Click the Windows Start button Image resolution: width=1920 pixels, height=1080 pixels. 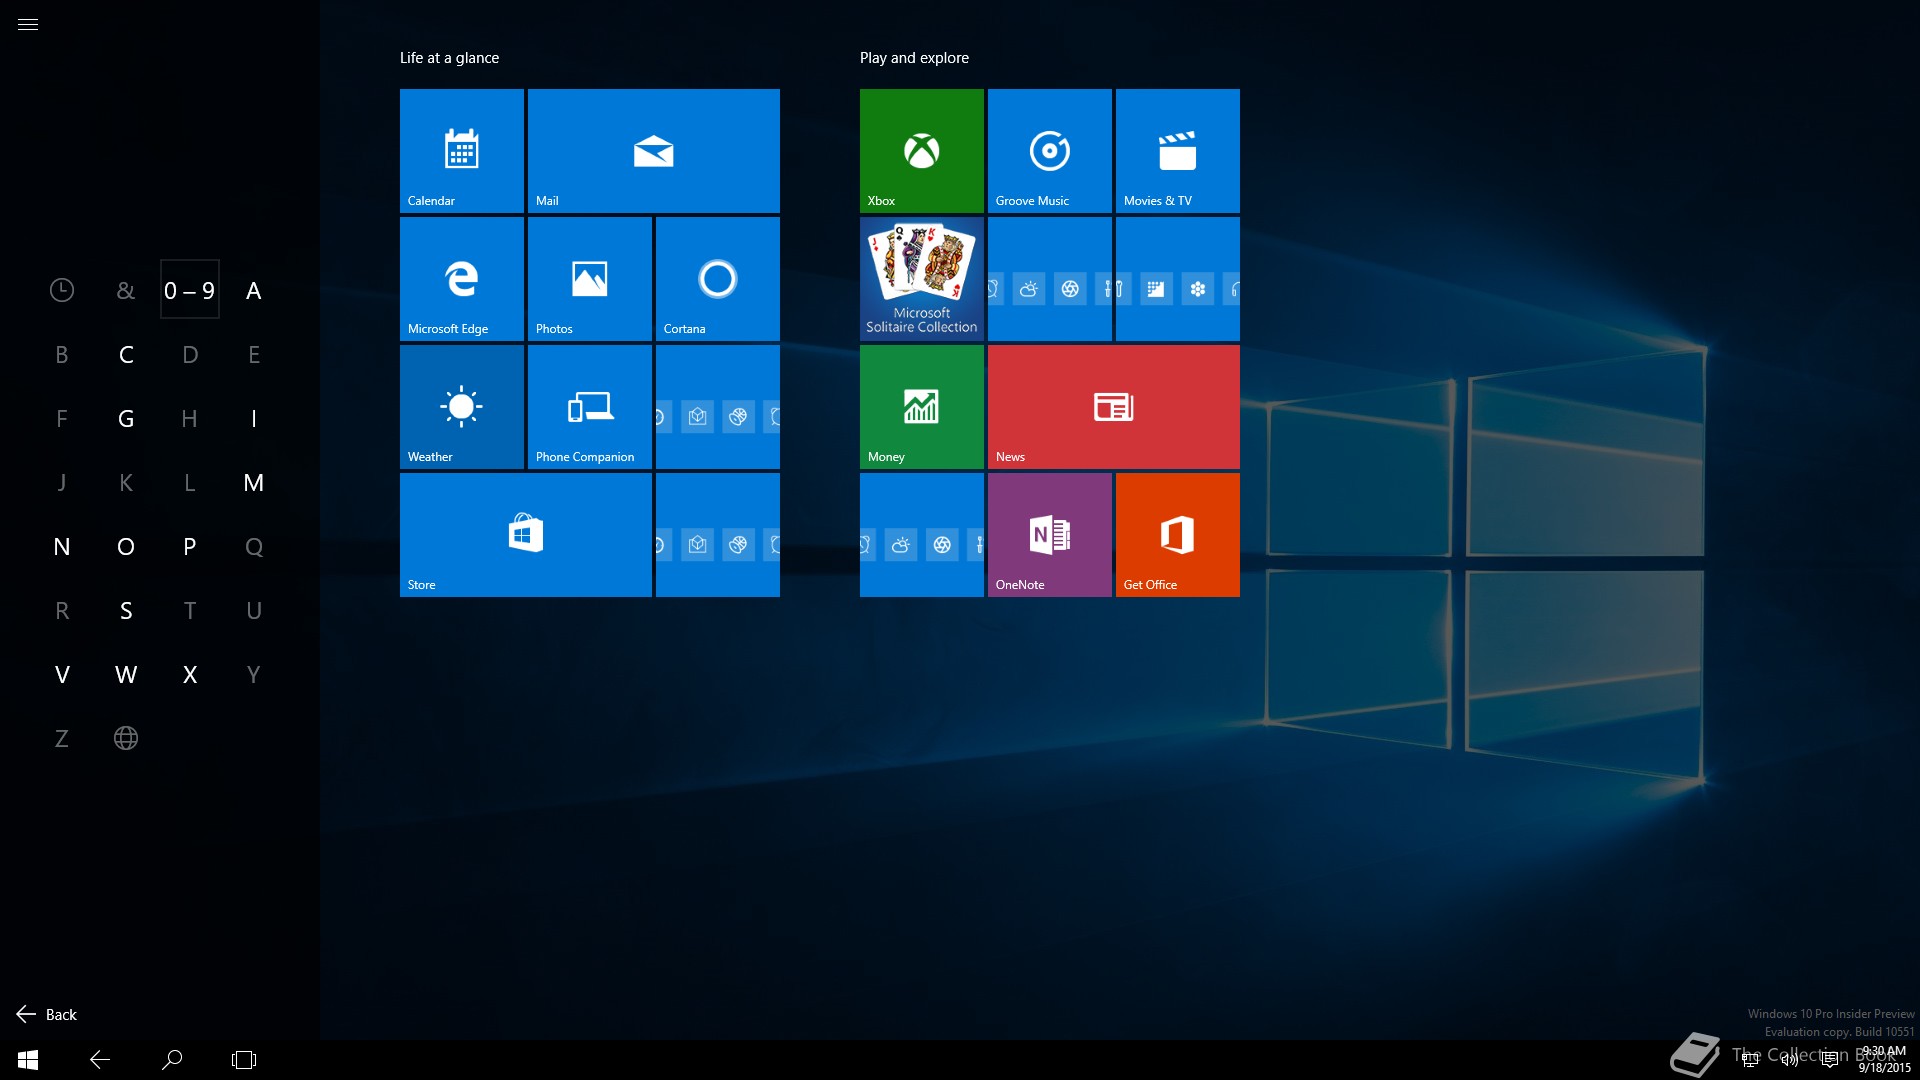click(x=28, y=1060)
